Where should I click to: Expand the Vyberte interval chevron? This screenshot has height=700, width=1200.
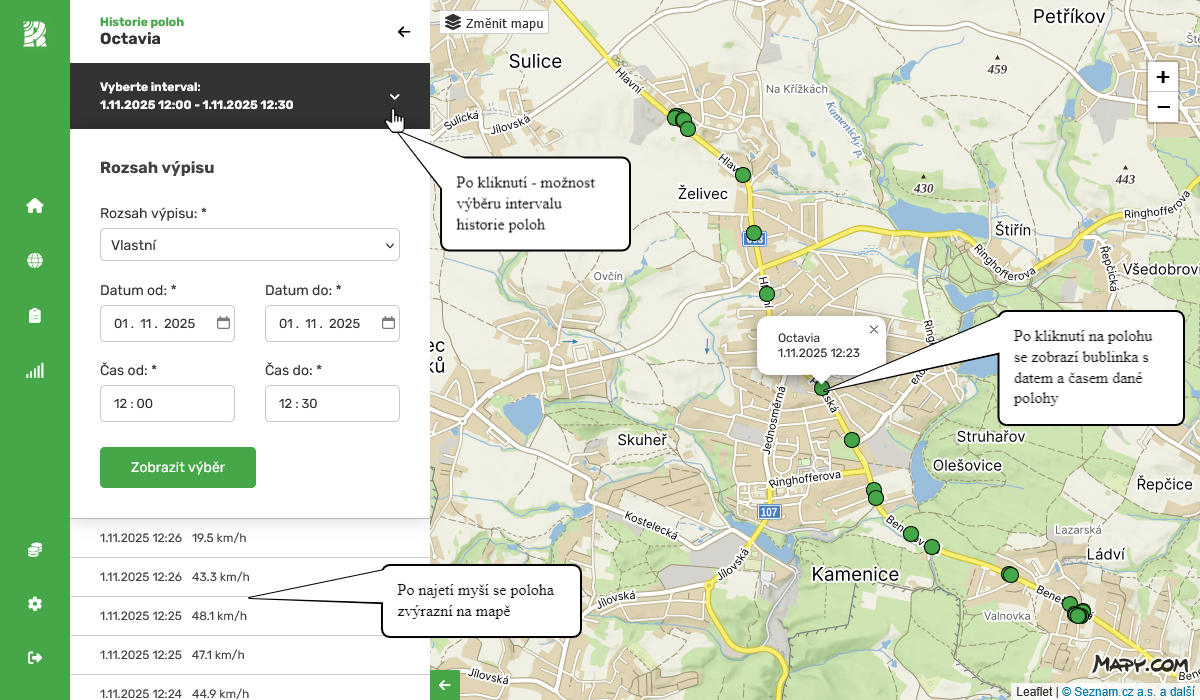pos(395,96)
